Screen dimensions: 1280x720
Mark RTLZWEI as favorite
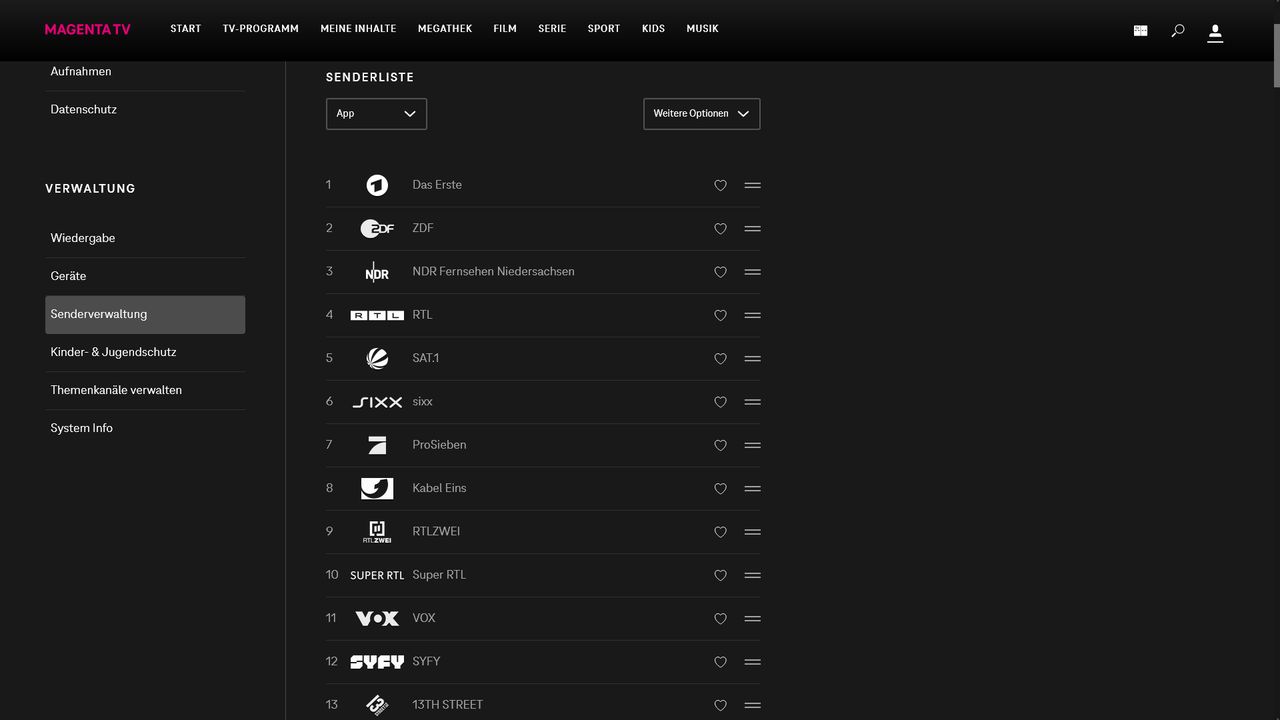[720, 532]
